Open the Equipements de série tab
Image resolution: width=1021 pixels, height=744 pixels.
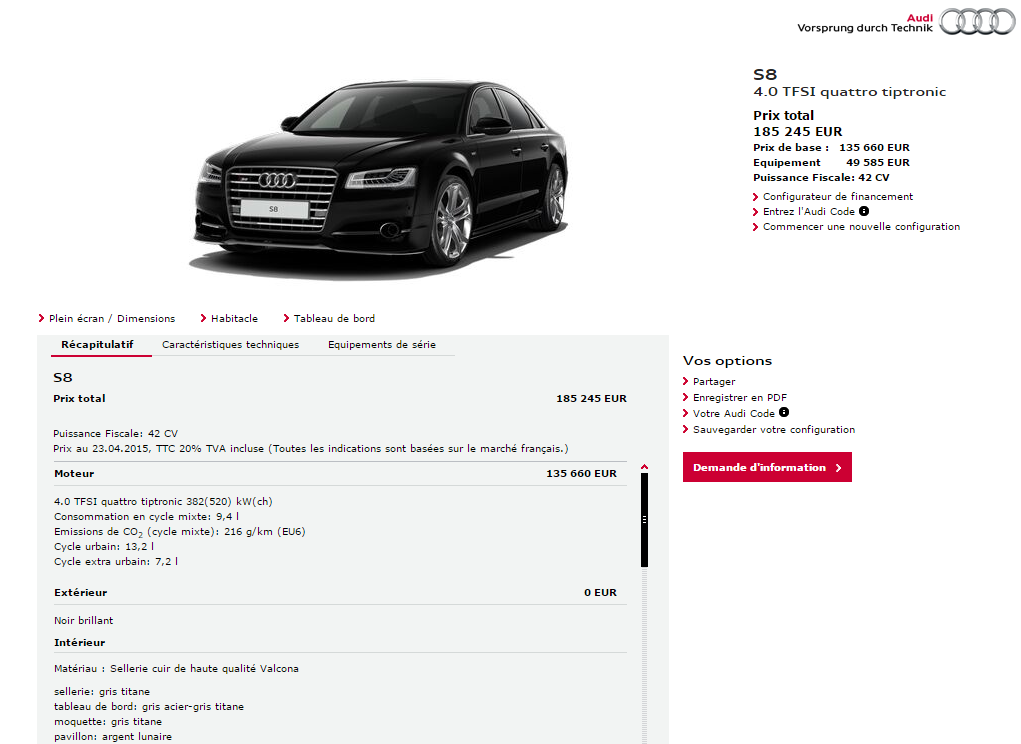(x=382, y=345)
